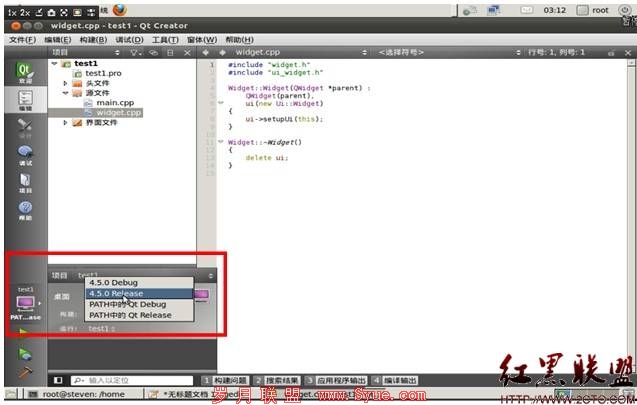
Task: Click the keyboard indicator in the panel
Action: click(x=527, y=10)
